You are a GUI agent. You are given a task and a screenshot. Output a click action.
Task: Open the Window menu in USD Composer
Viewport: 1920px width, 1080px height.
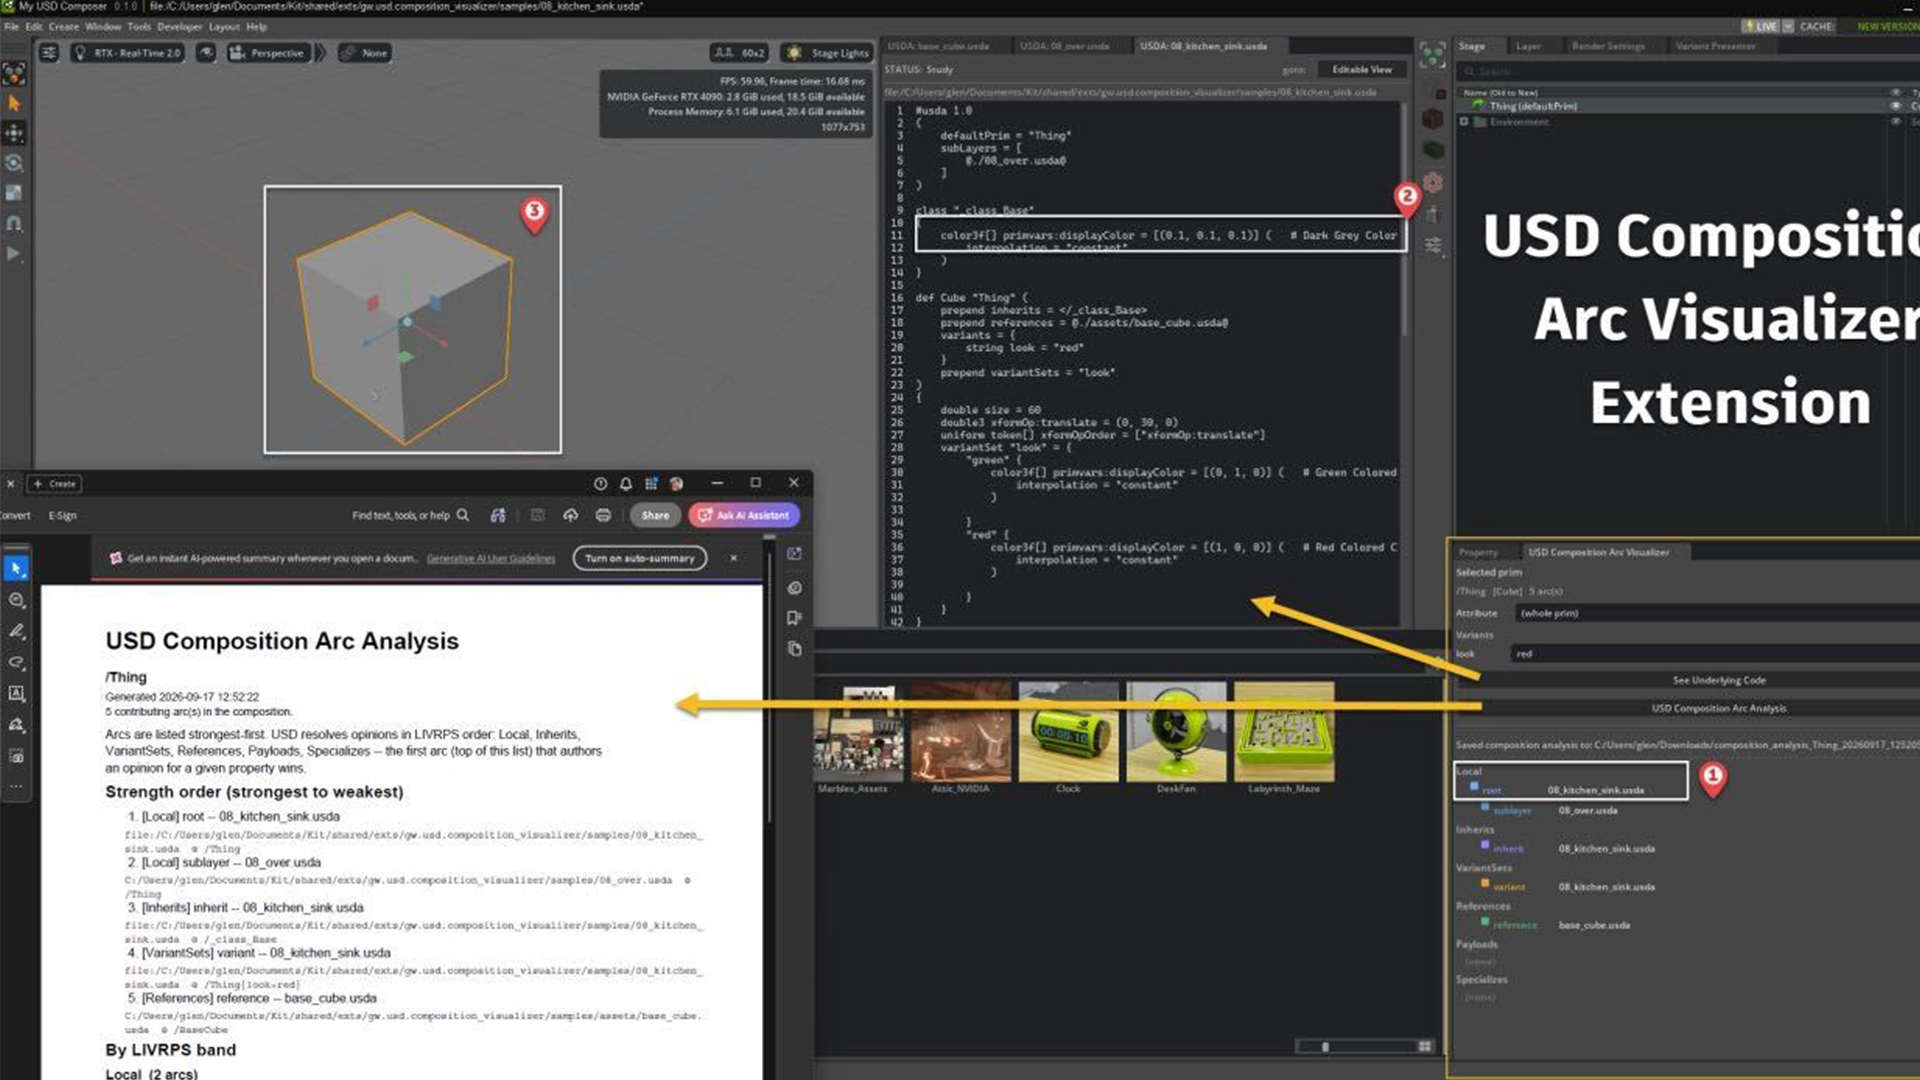click(102, 27)
